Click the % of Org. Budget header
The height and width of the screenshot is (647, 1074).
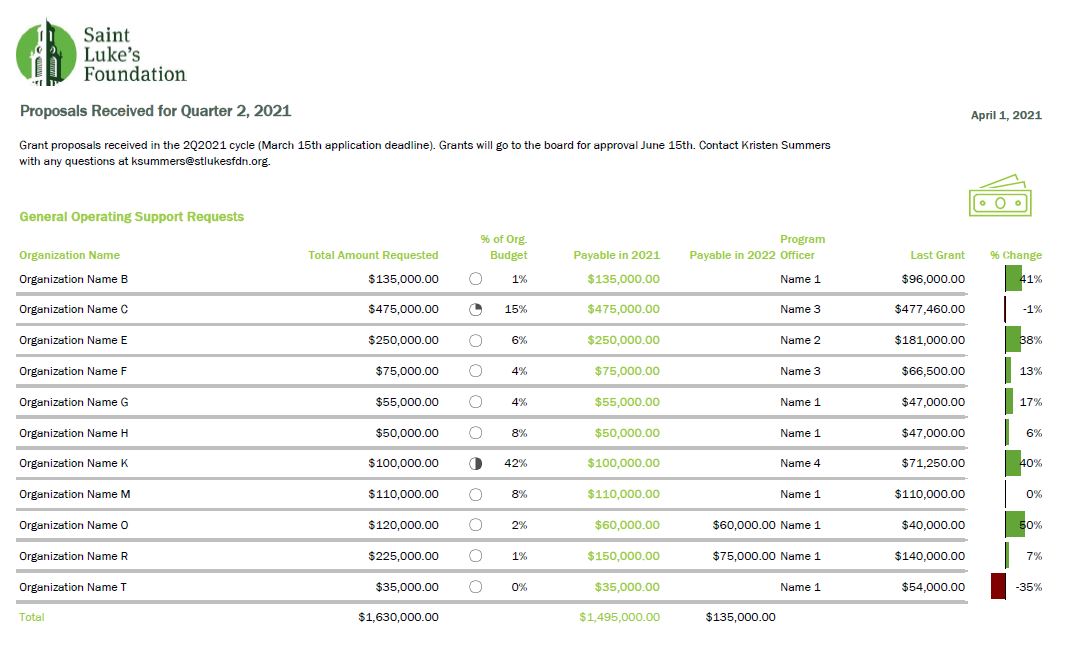tap(504, 247)
